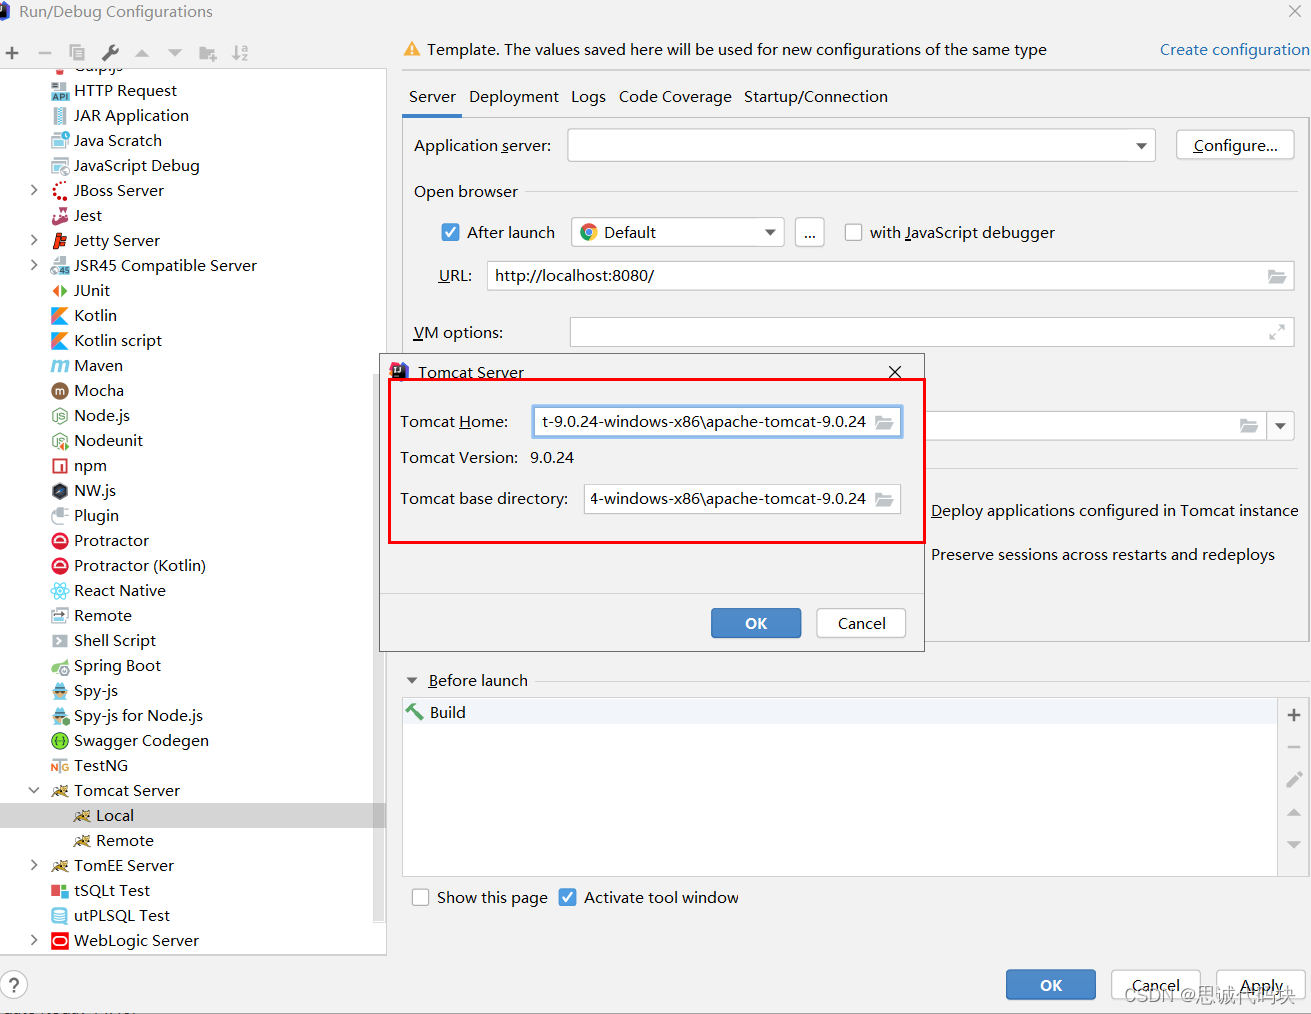Open URL field folder icon
The width and height of the screenshot is (1311, 1014).
pos(1277,276)
